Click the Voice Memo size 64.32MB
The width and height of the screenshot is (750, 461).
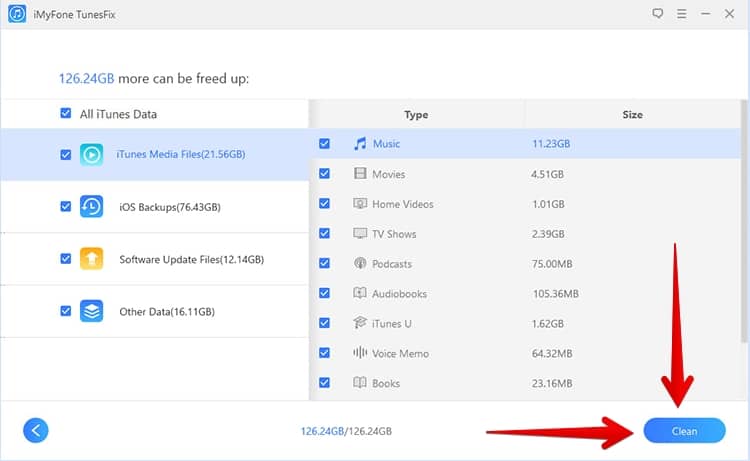pos(552,353)
